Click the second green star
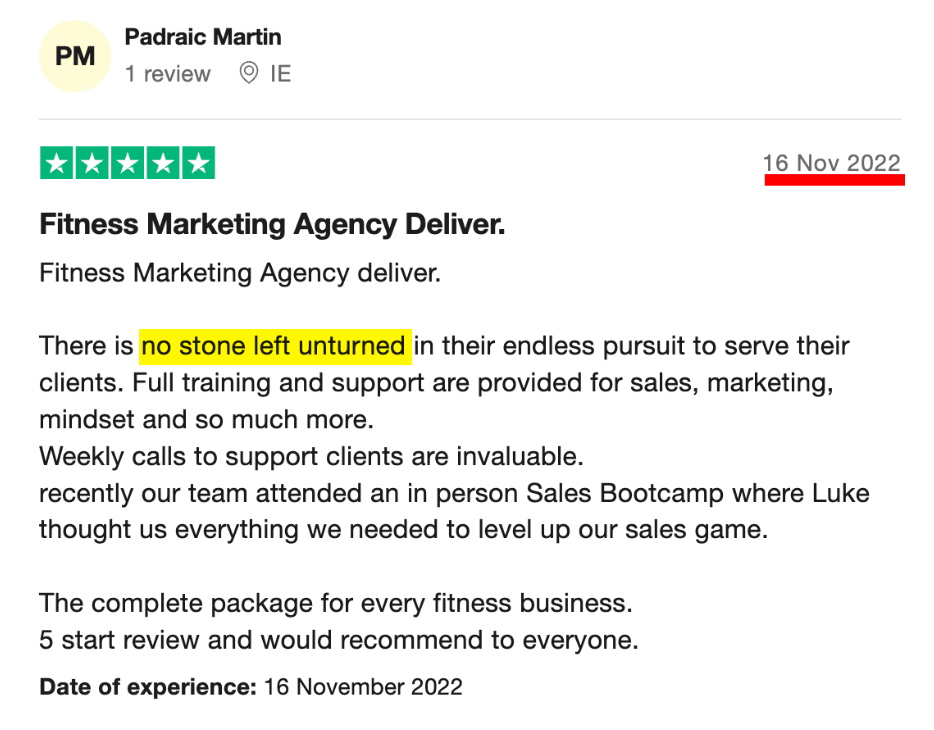 [x=92, y=163]
